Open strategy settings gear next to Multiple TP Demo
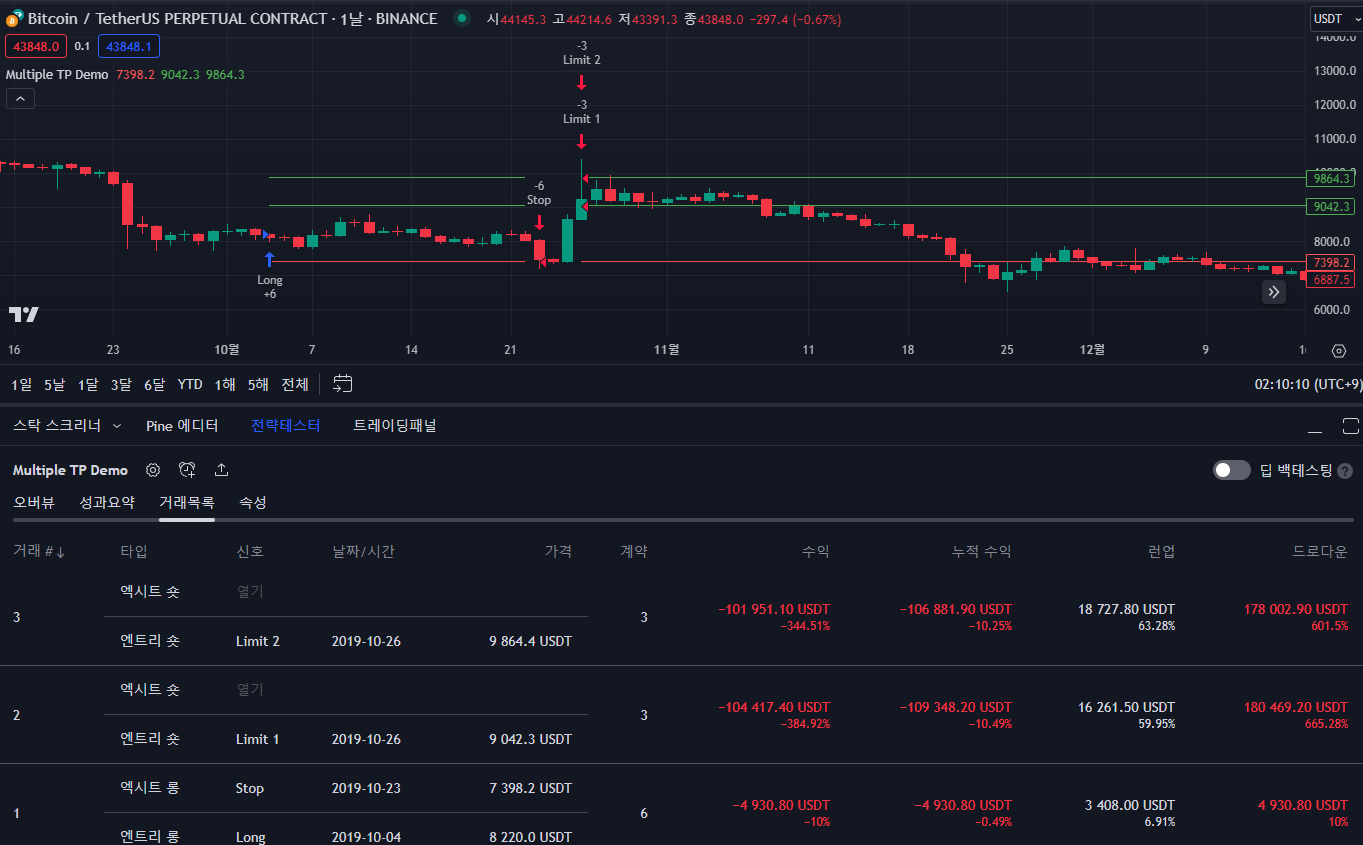 click(153, 470)
